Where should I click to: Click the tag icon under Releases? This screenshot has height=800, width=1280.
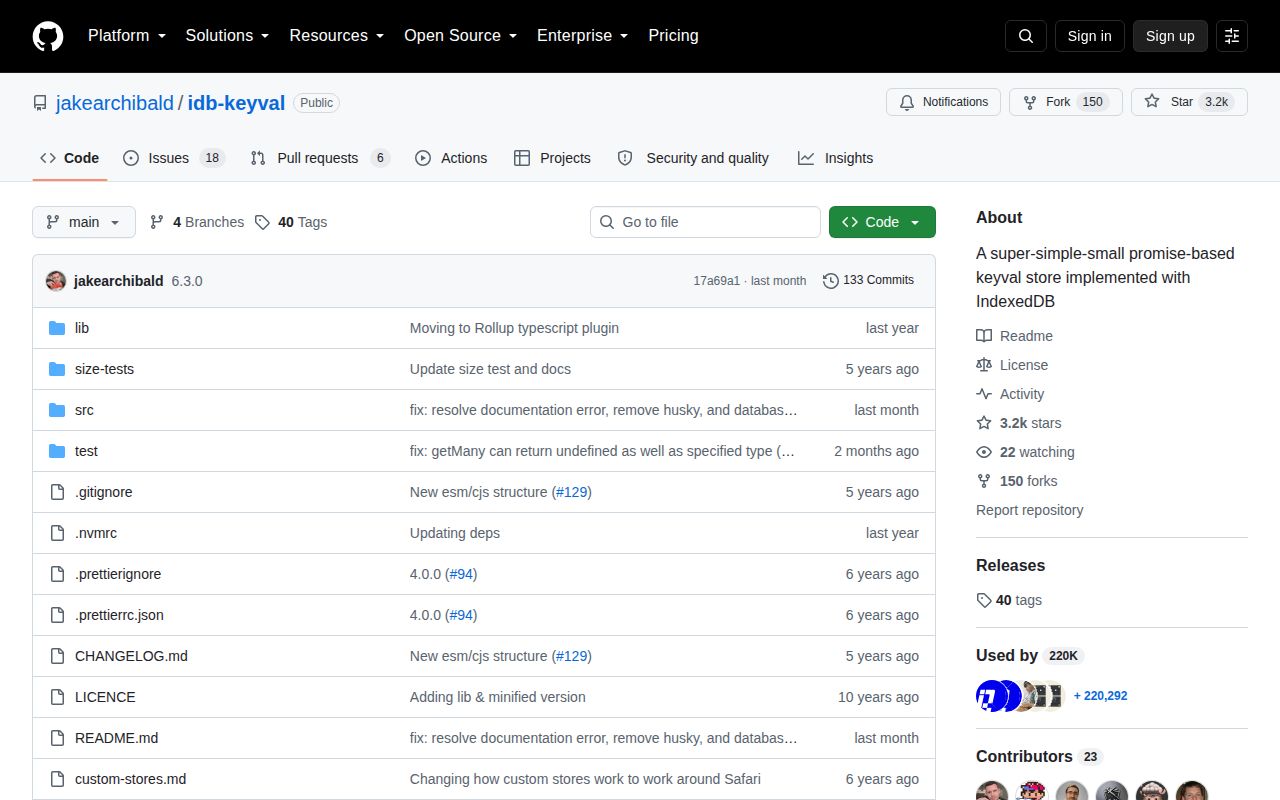coord(984,600)
